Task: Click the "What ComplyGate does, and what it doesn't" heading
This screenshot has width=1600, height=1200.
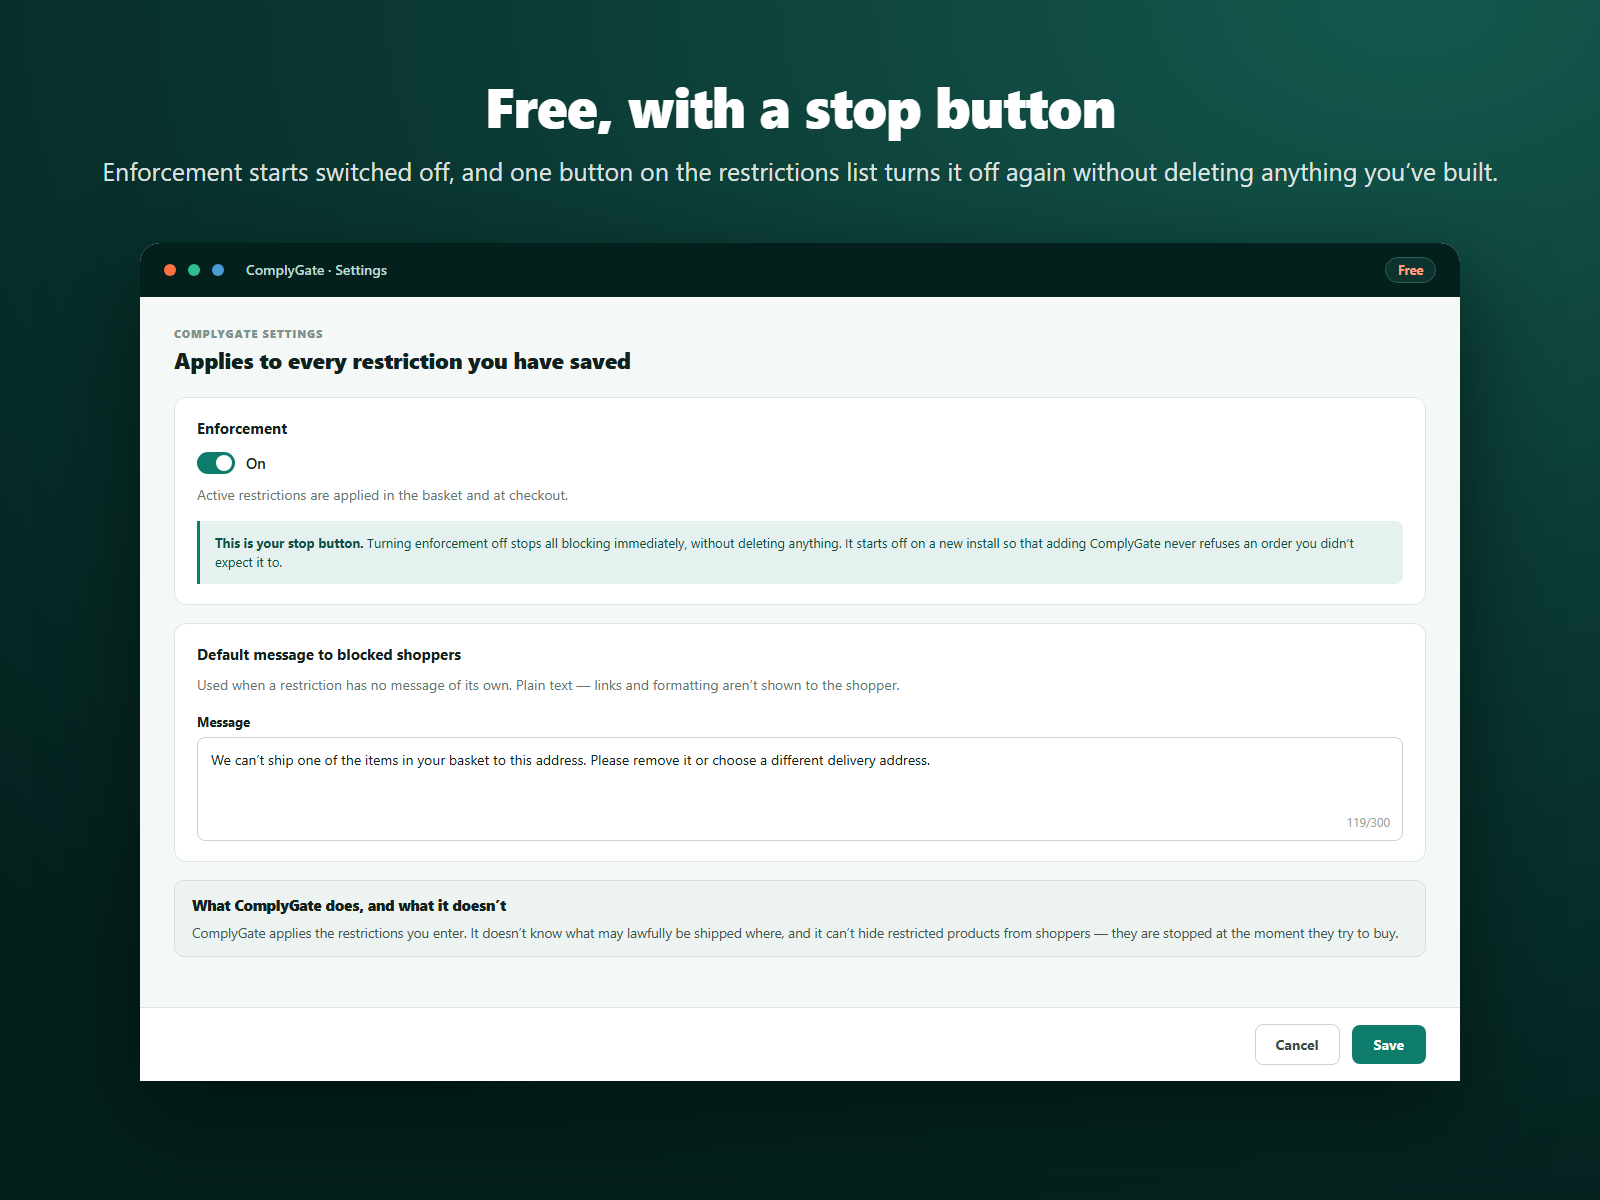Action: (349, 906)
